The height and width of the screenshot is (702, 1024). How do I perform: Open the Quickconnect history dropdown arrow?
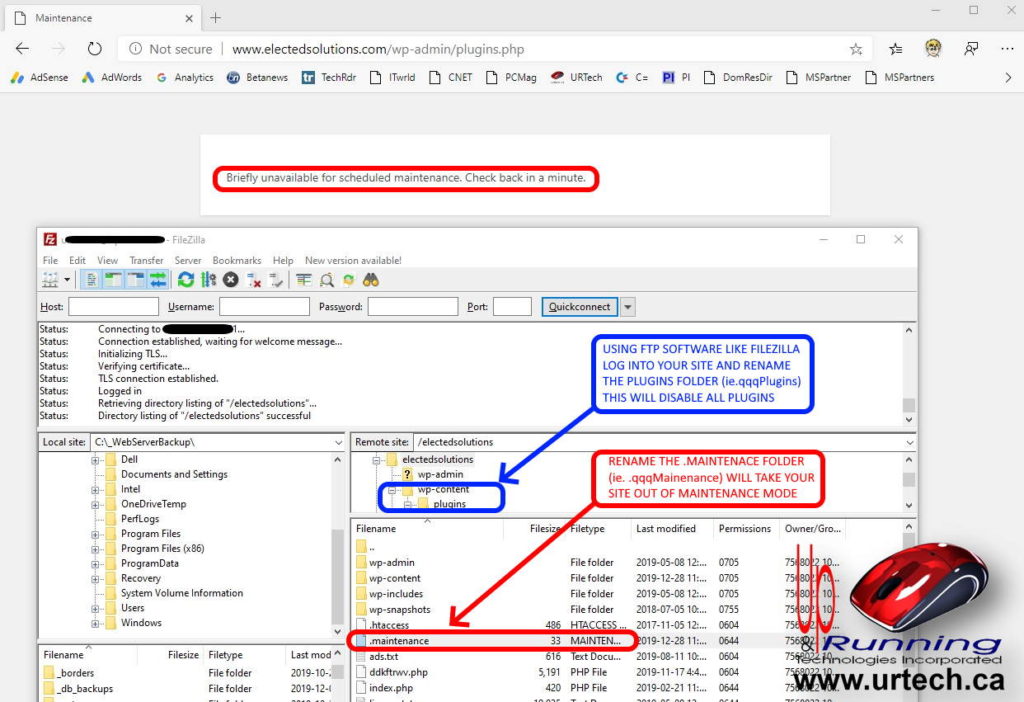pos(628,307)
